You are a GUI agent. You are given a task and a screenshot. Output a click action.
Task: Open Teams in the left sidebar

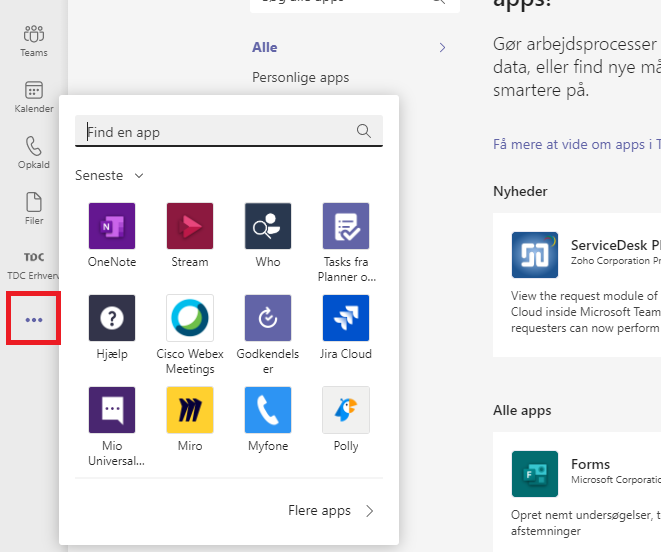coord(34,41)
